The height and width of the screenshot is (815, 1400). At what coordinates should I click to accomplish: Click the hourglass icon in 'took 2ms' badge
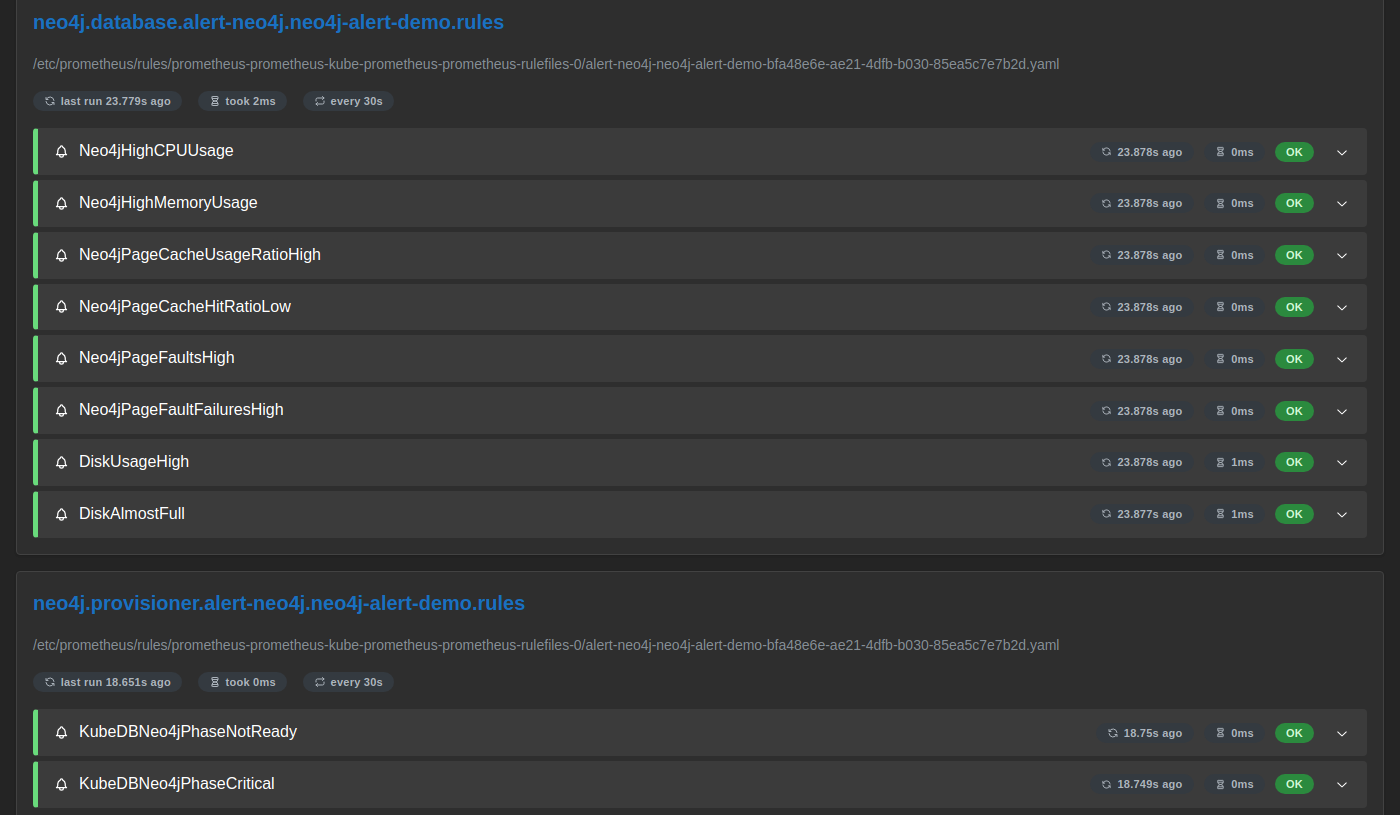(x=215, y=101)
